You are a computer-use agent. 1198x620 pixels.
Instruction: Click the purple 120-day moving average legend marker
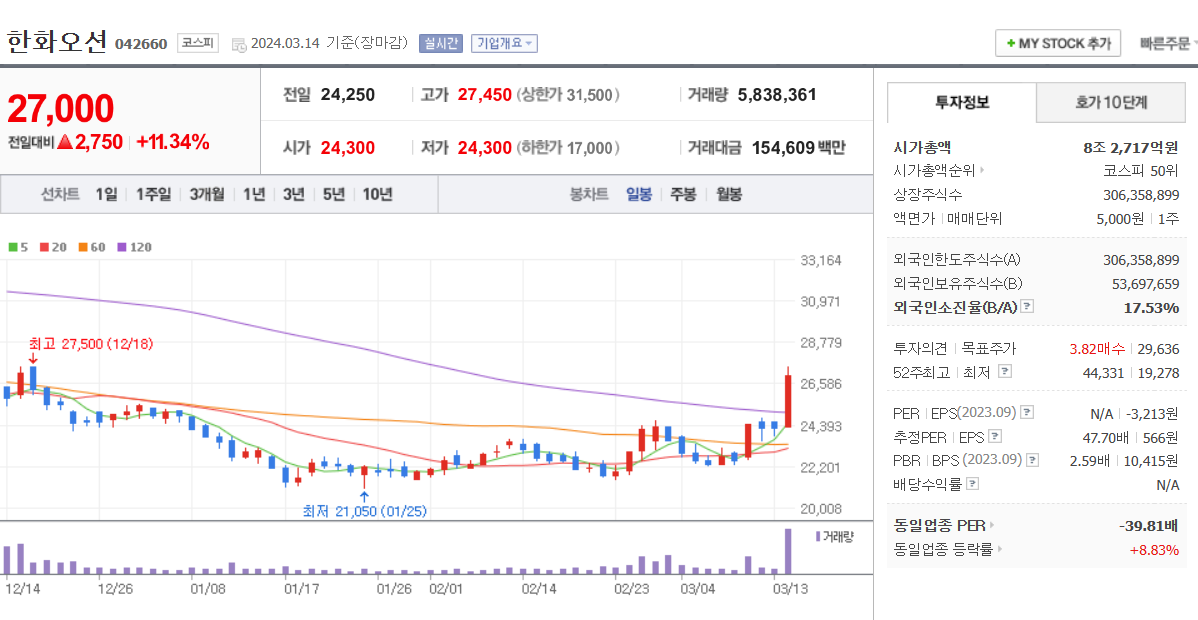point(121,247)
